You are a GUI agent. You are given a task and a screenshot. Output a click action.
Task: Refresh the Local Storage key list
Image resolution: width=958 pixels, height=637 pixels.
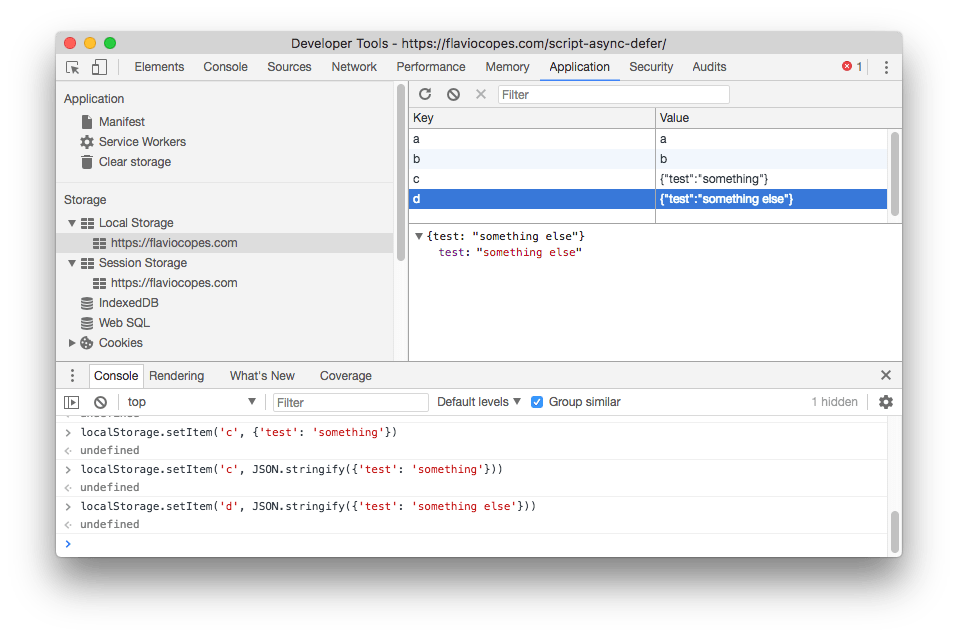pyautogui.click(x=424, y=93)
